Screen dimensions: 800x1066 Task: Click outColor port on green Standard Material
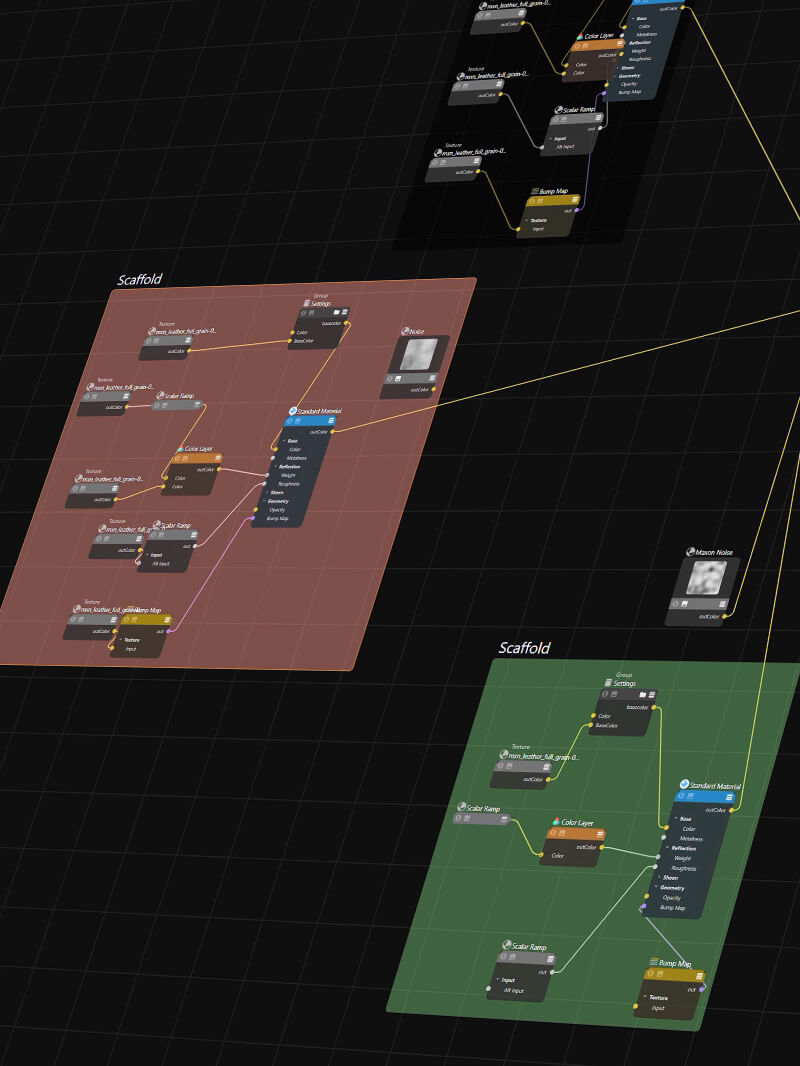point(731,810)
